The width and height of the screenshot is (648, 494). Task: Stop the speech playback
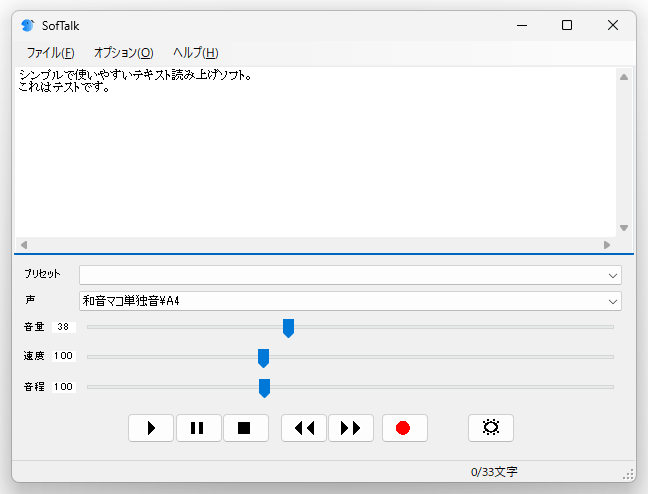tap(246, 428)
